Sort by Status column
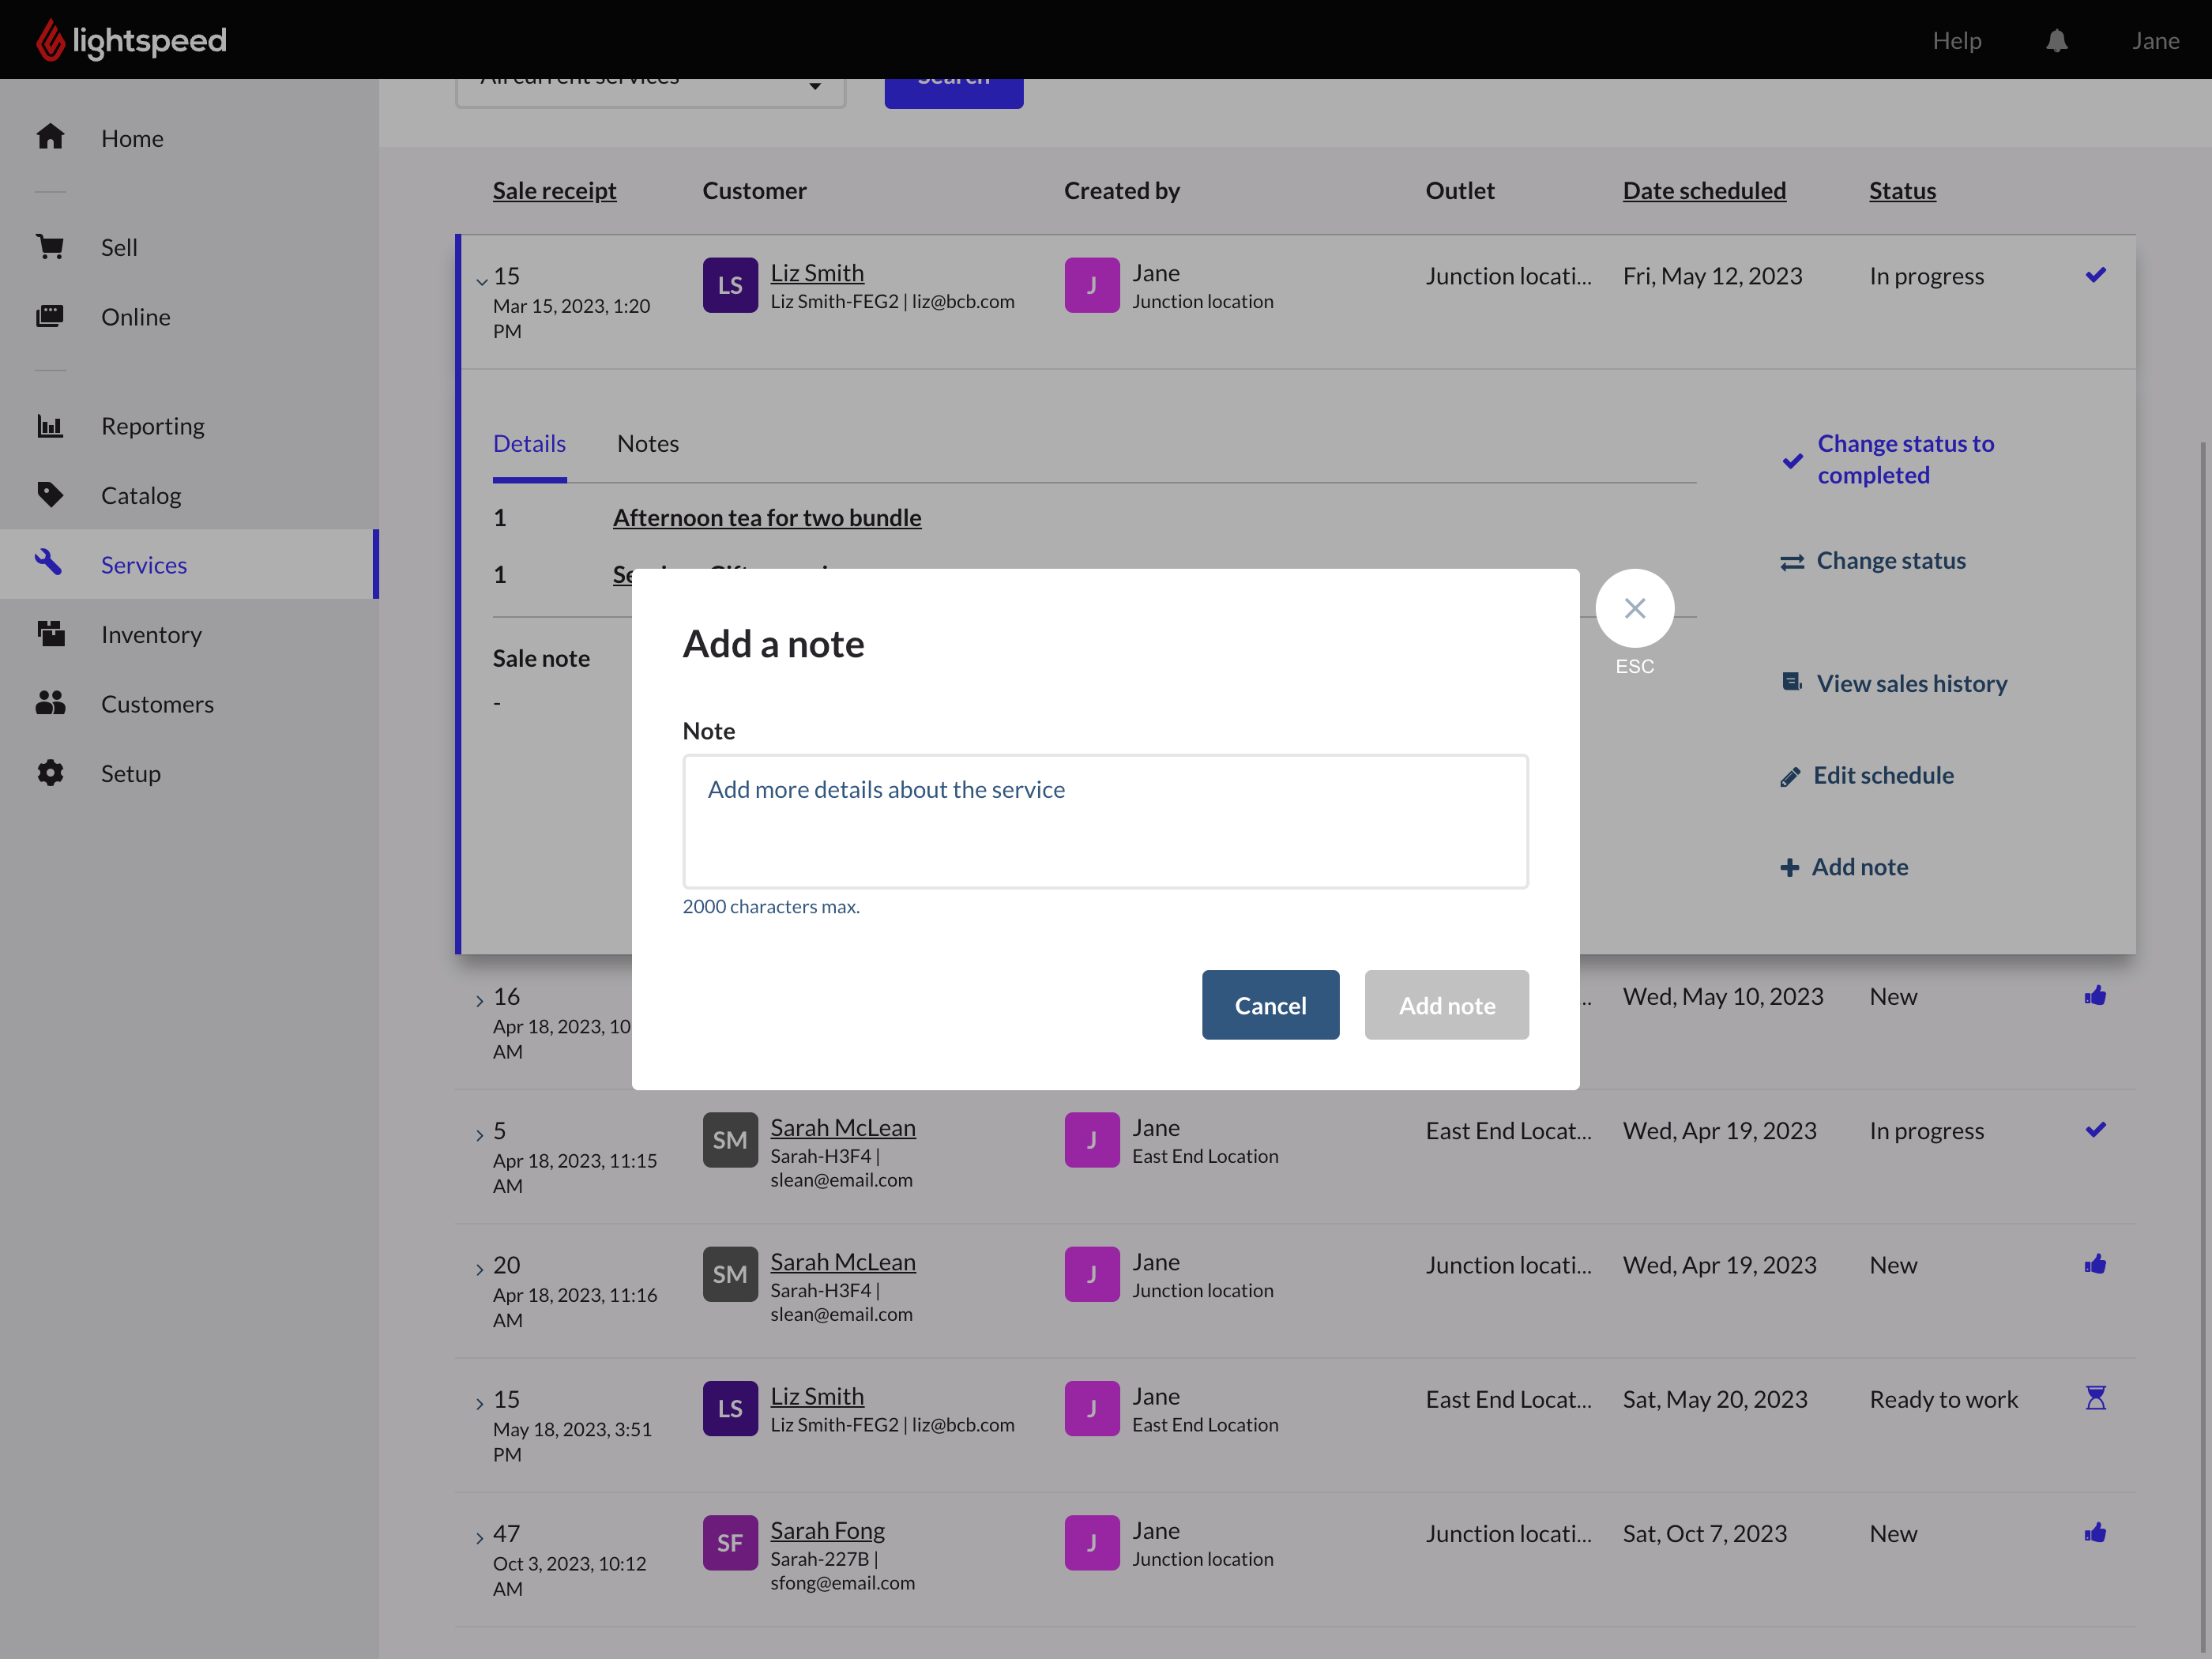Screen dimensions: 2212x1659 tap(1902, 190)
